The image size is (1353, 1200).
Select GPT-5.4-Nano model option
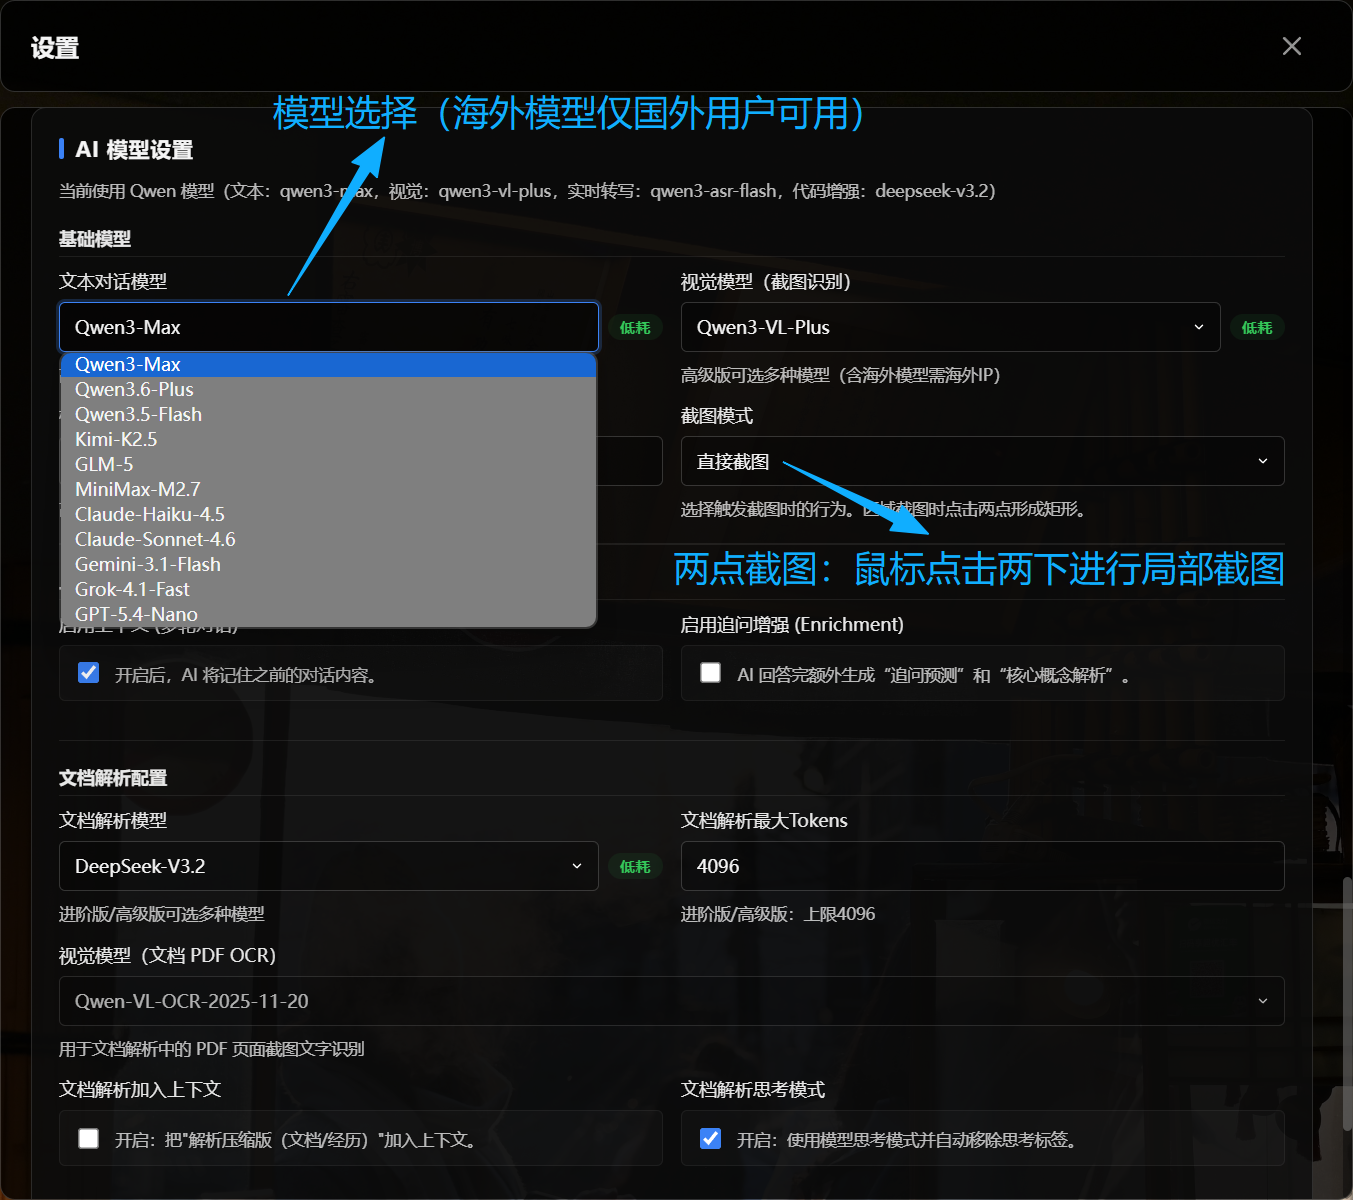(329, 615)
